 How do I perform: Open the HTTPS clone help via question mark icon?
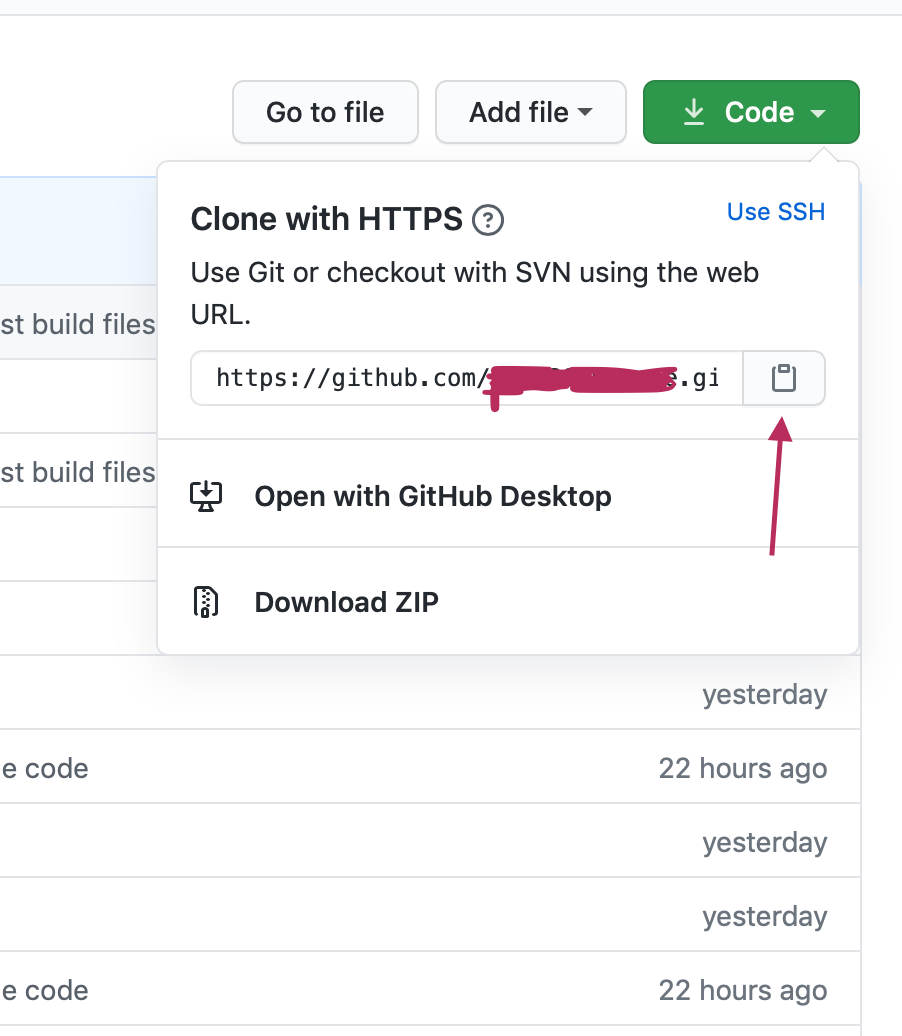[x=488, y=220]
